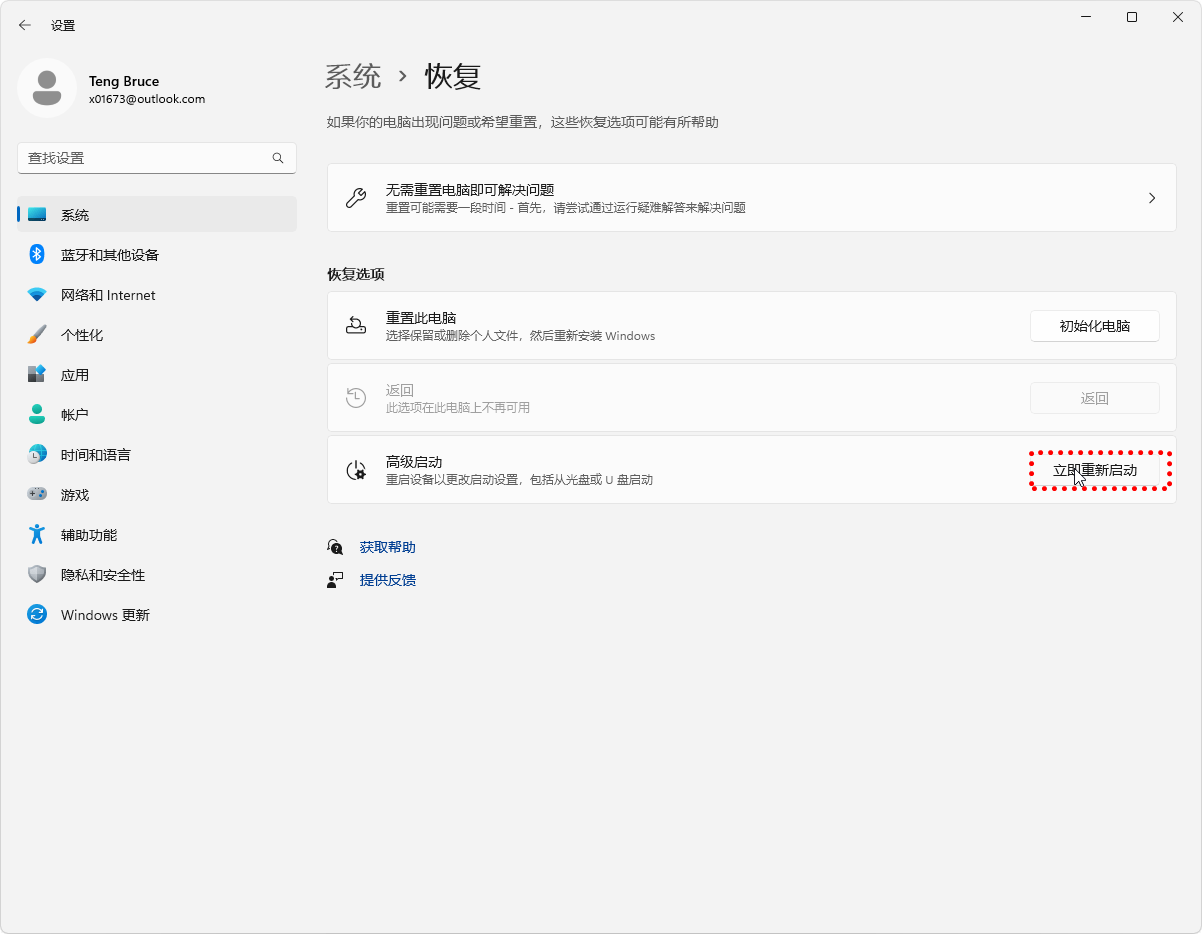Click the 初始化电脑 button
Screen dimensions: 1202x934
tap(1095, 326)
